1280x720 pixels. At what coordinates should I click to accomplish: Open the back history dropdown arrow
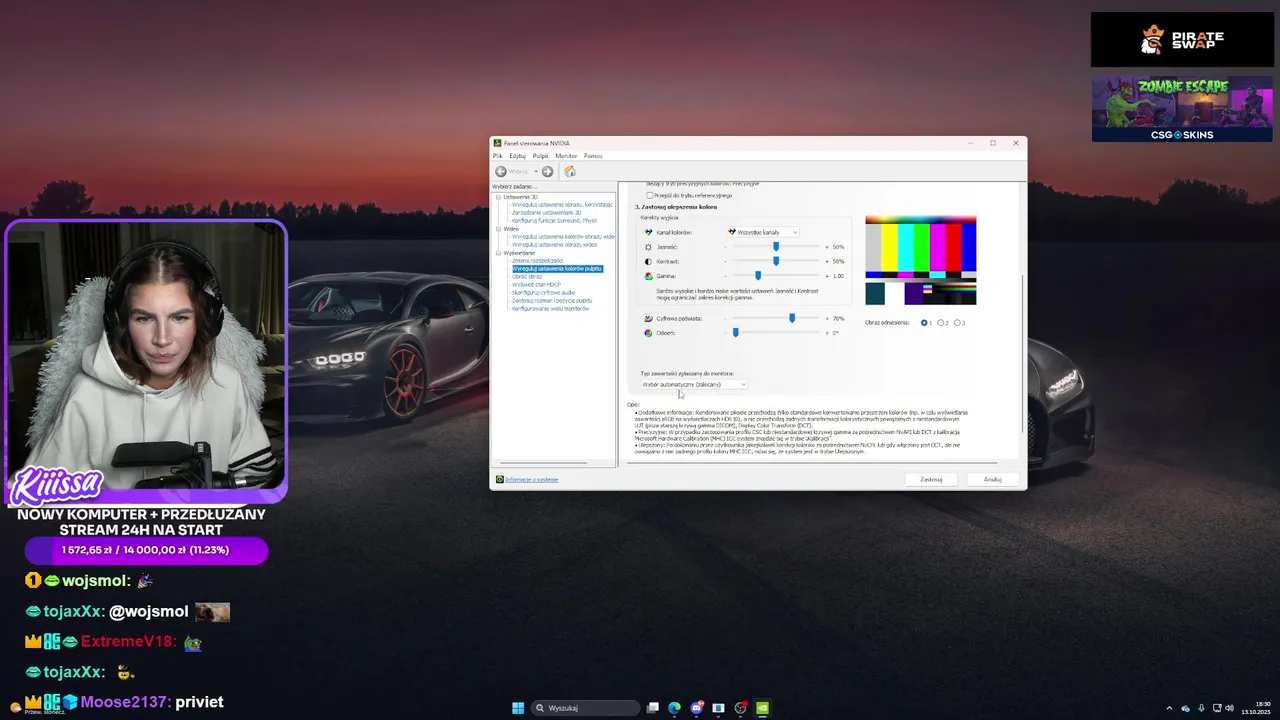[535, 171]
